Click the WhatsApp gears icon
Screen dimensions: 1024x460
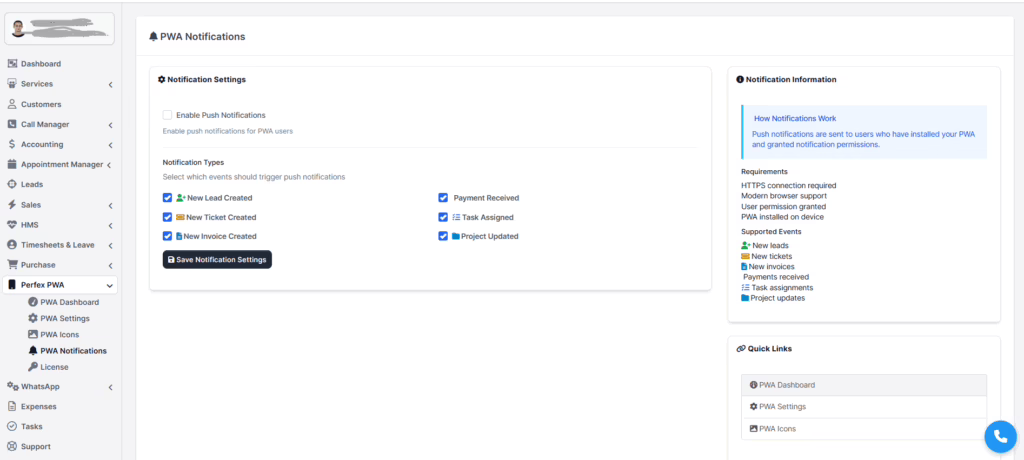coord(12,386)
